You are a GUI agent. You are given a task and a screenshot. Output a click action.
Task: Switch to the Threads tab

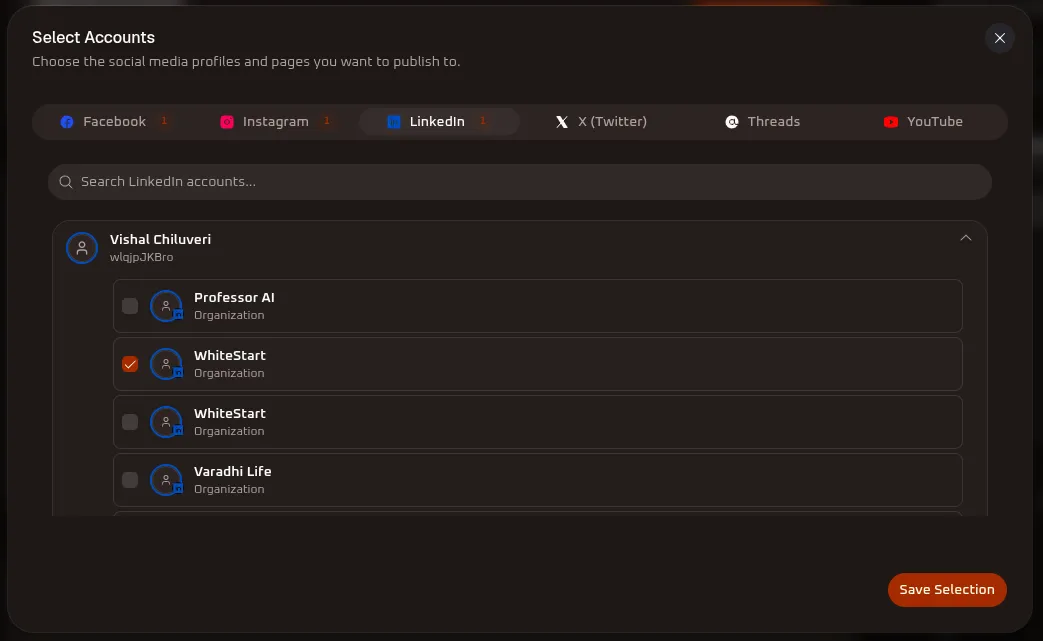coord(762,122)
